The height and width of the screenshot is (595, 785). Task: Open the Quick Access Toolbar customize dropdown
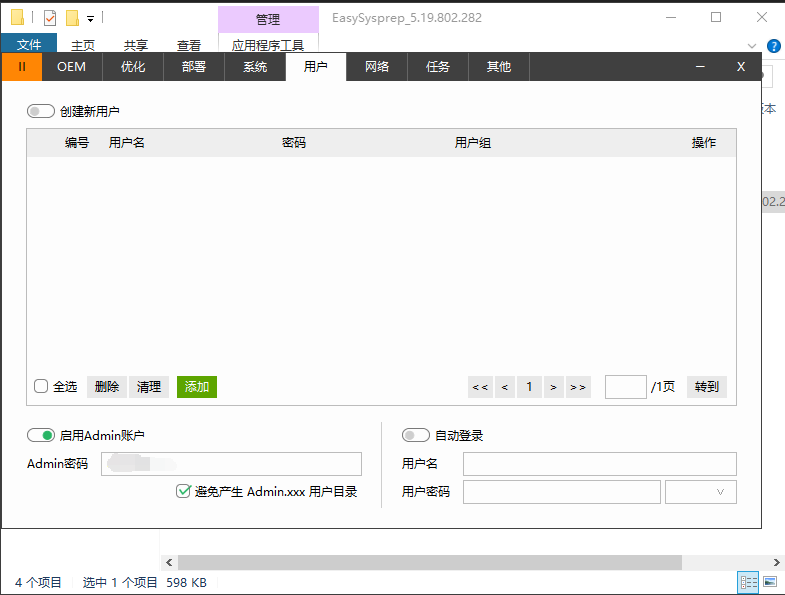point(90,18)
